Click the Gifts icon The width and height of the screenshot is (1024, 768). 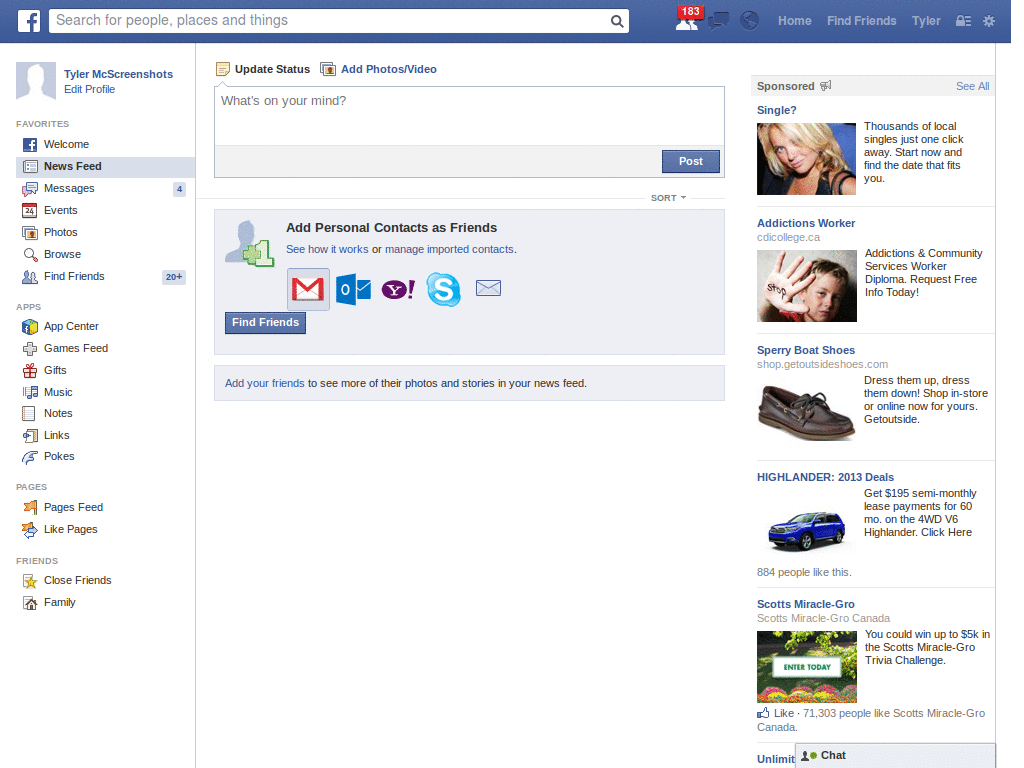pyautogui.click(x=30, y=370)
